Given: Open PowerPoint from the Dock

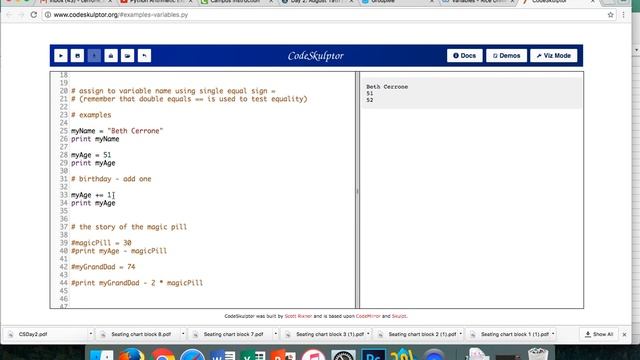Looking at the screenshot, I should [x=283, y=355].
